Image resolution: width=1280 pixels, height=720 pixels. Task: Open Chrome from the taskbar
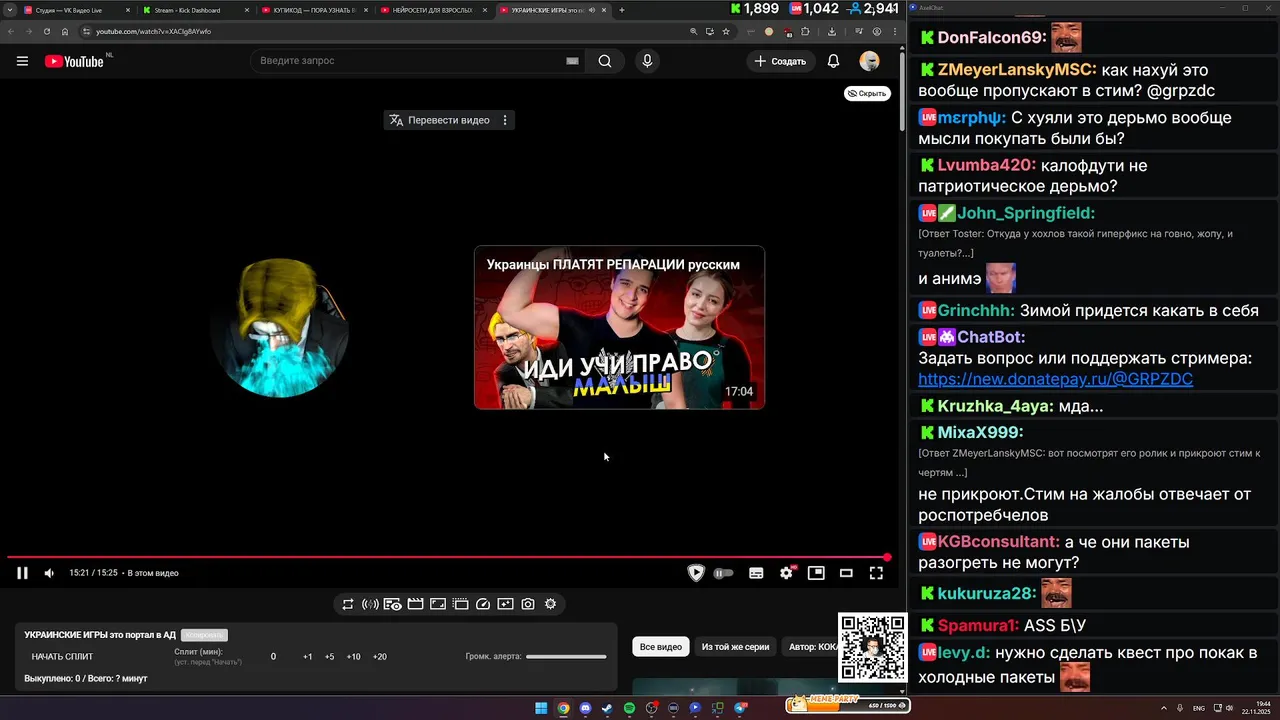563,708
